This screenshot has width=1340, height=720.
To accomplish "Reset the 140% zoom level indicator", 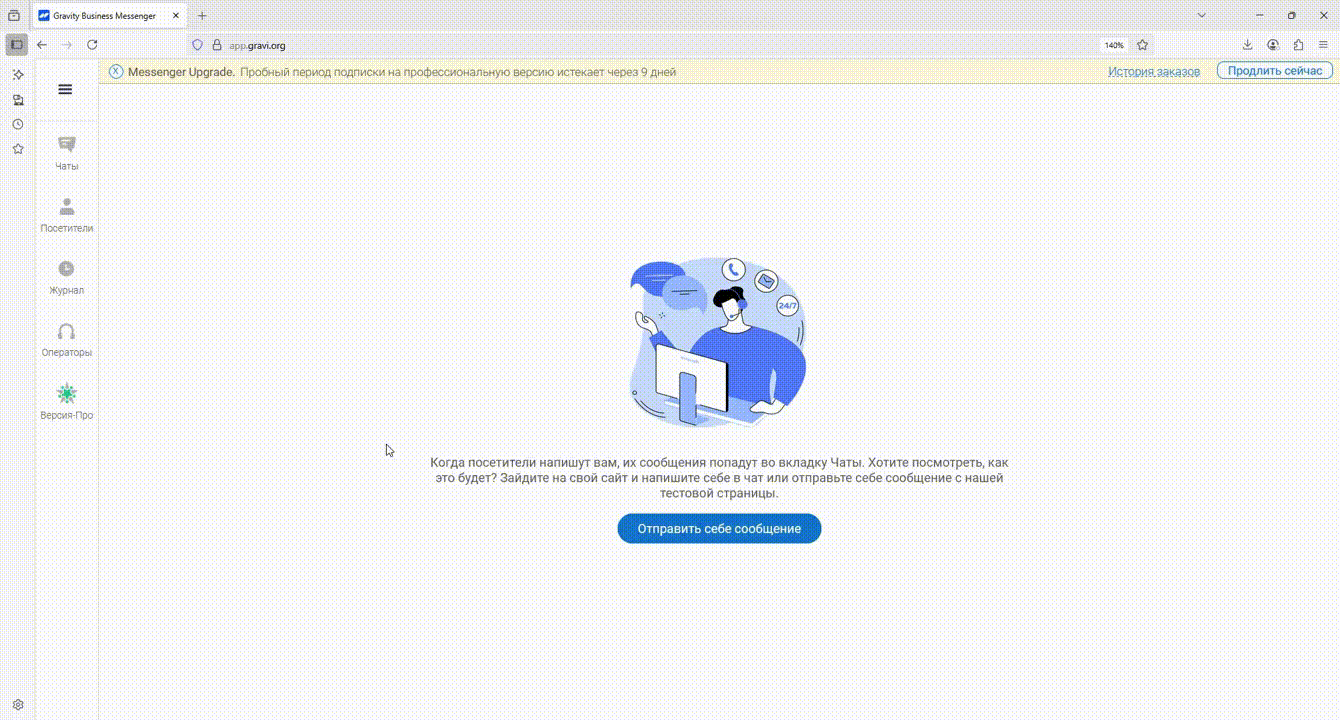I will click(1113, 45).
